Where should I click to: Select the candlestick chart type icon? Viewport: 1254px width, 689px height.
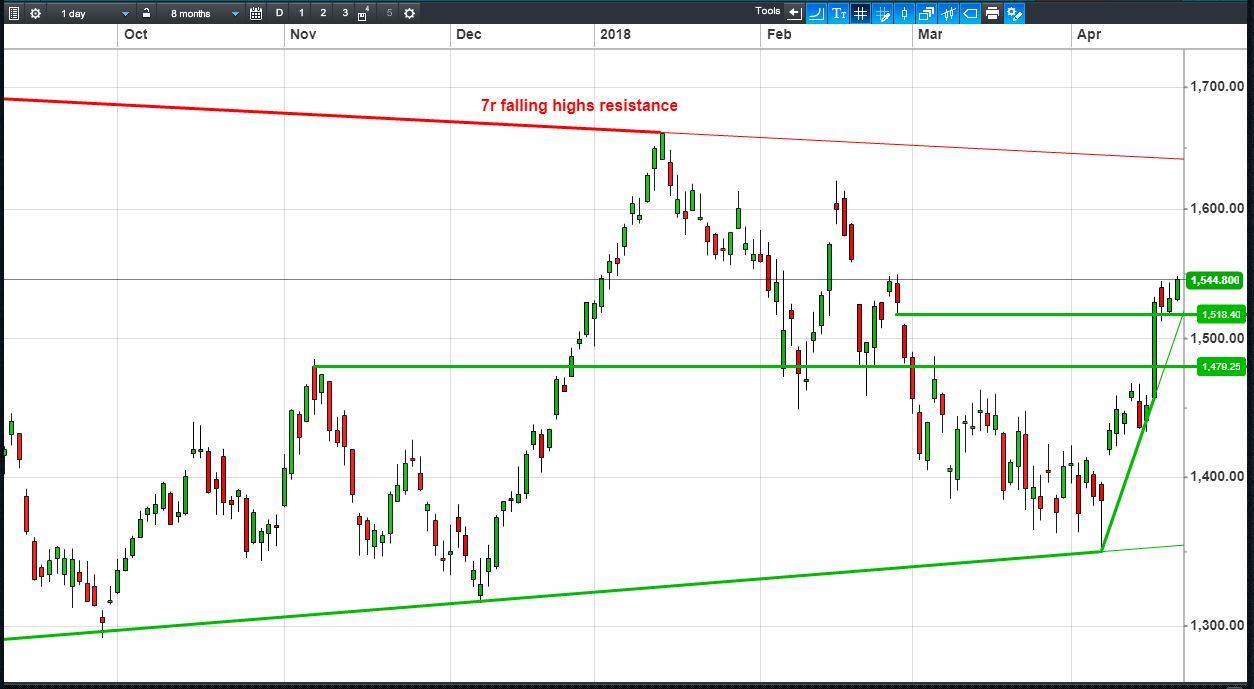click(x=904, y=13)
